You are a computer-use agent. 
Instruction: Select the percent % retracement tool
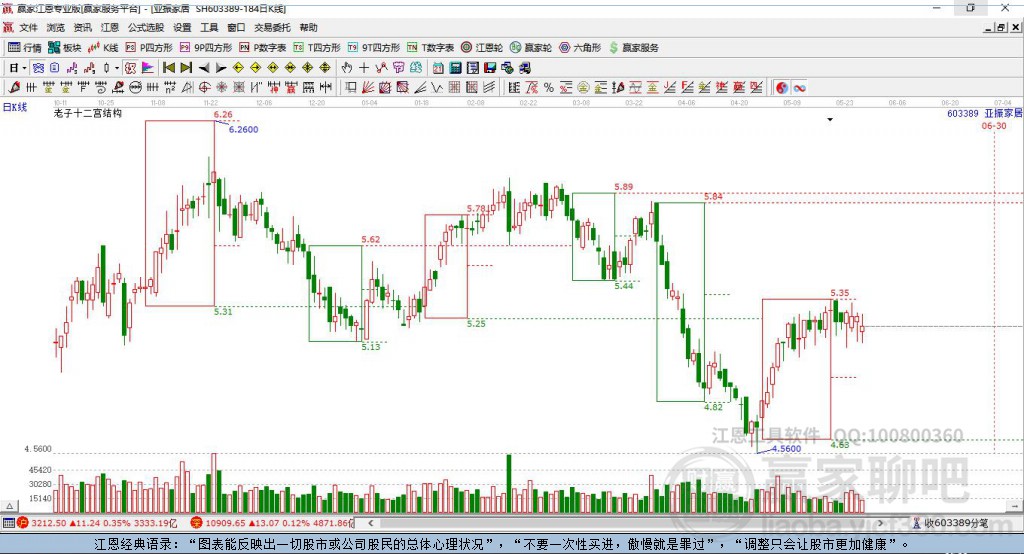(549, 88)
